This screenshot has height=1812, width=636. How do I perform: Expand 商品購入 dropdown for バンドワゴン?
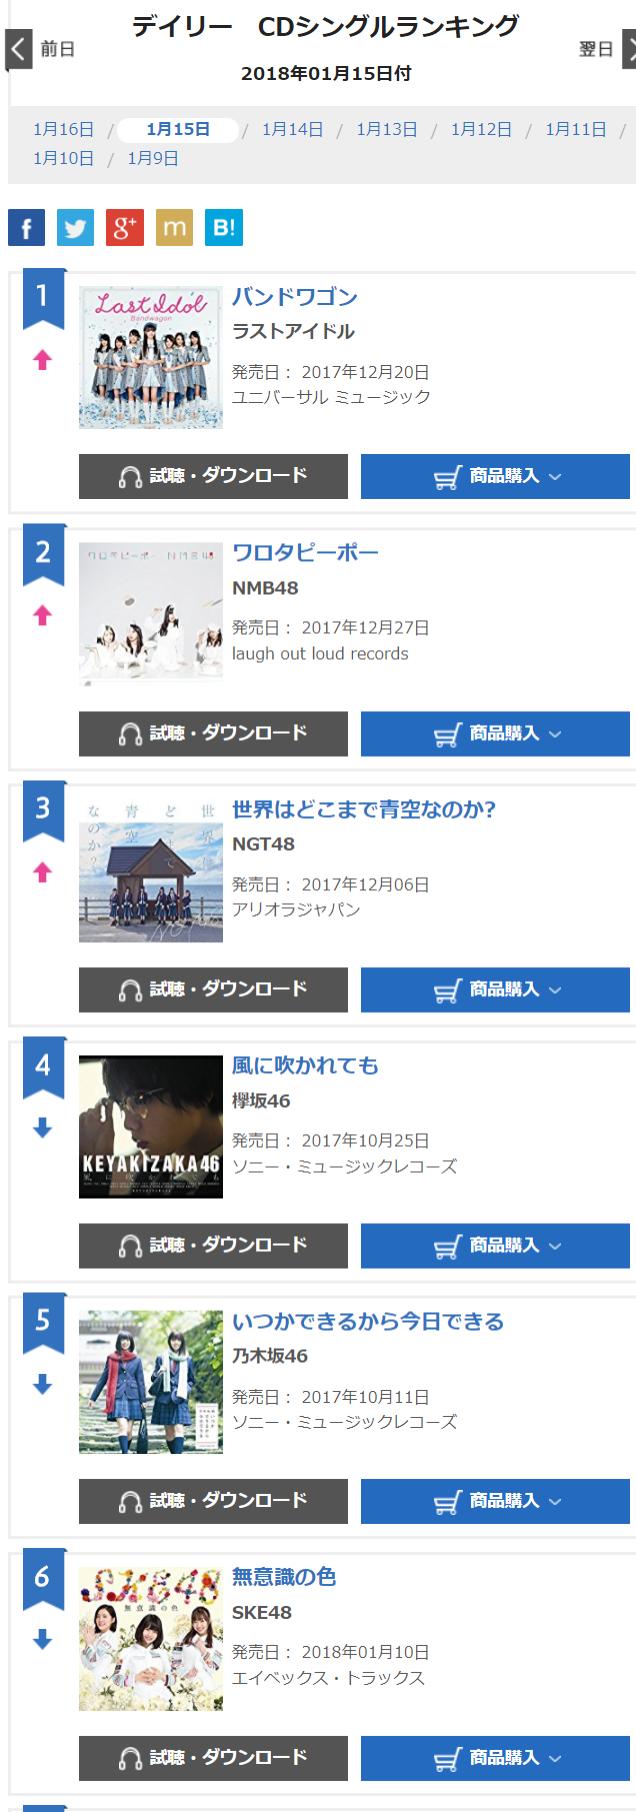(x=495, y=476)
